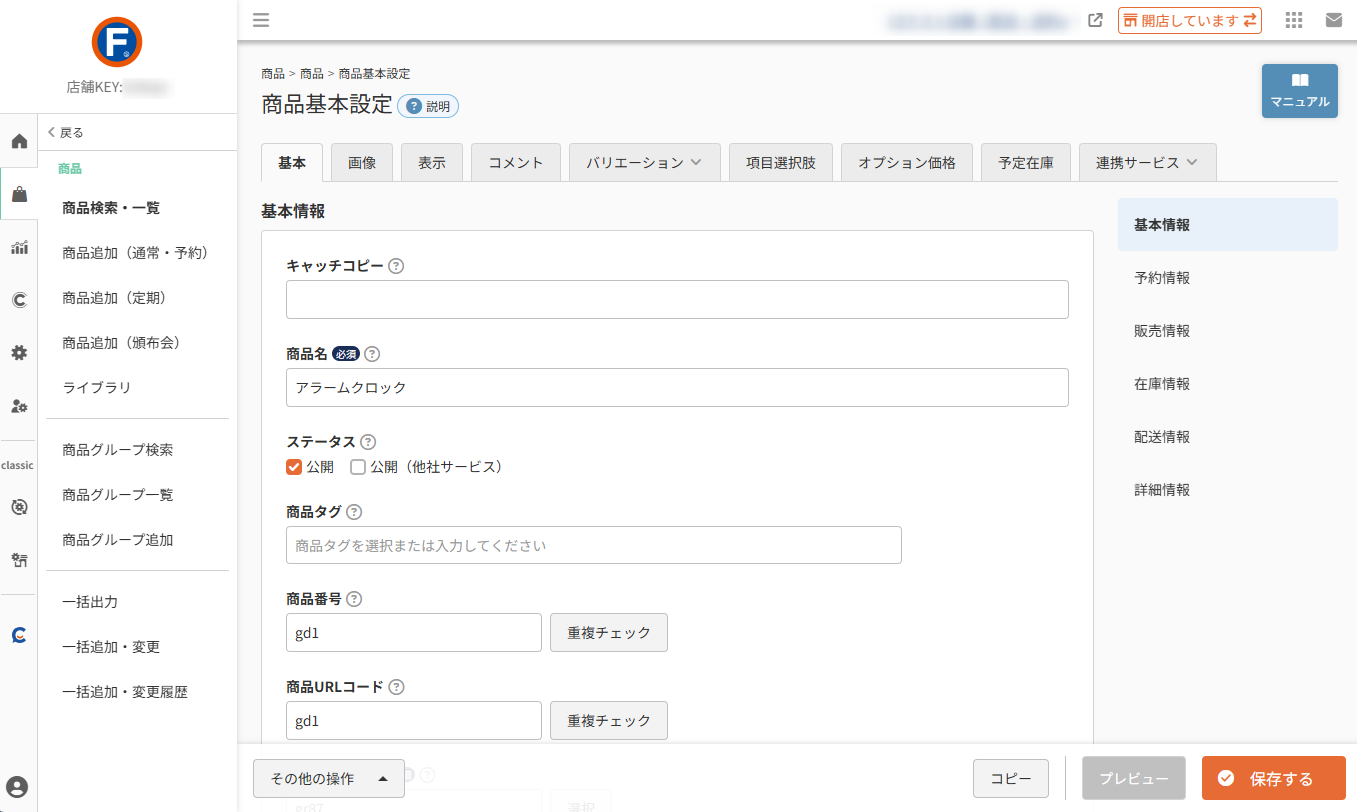
Task: Click the 商品番号 input field
Action: pyautogui.click(x=414, y=633)
